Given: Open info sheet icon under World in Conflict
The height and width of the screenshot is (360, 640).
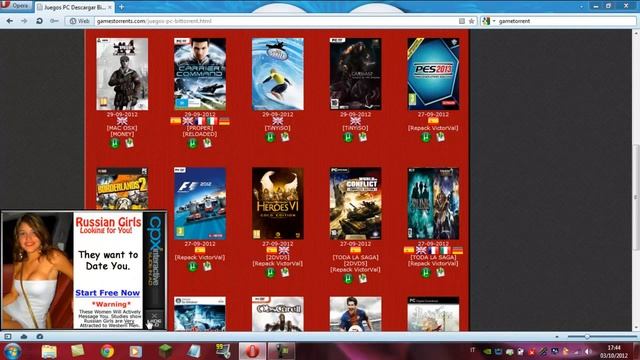Looking at the screenshot, I should [x=362, y=278].
